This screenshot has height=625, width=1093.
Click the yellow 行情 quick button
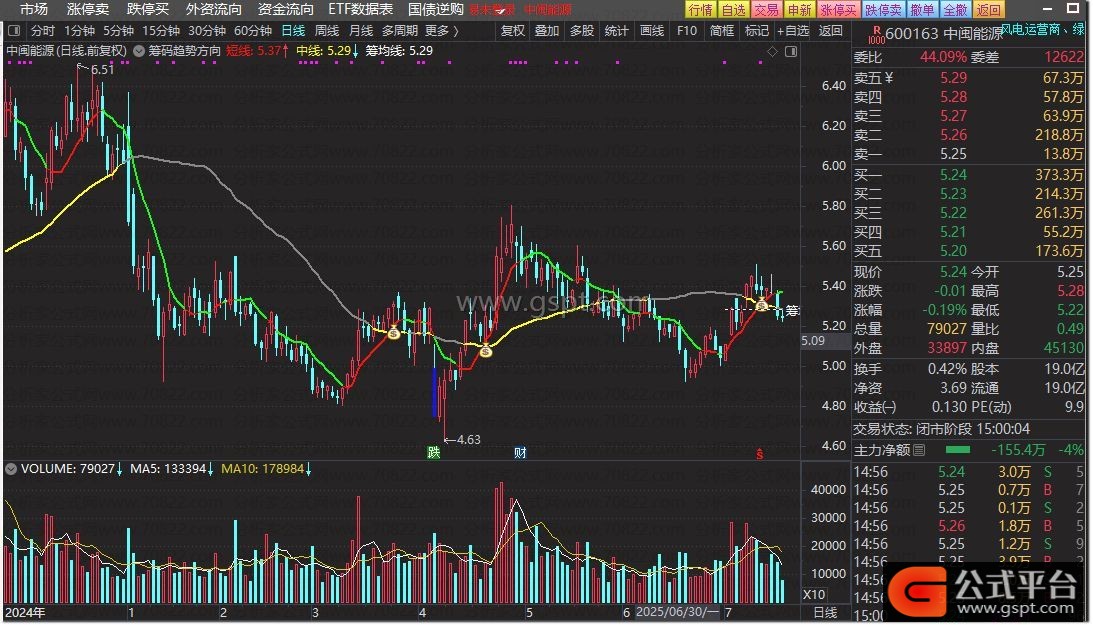(700, 10)
